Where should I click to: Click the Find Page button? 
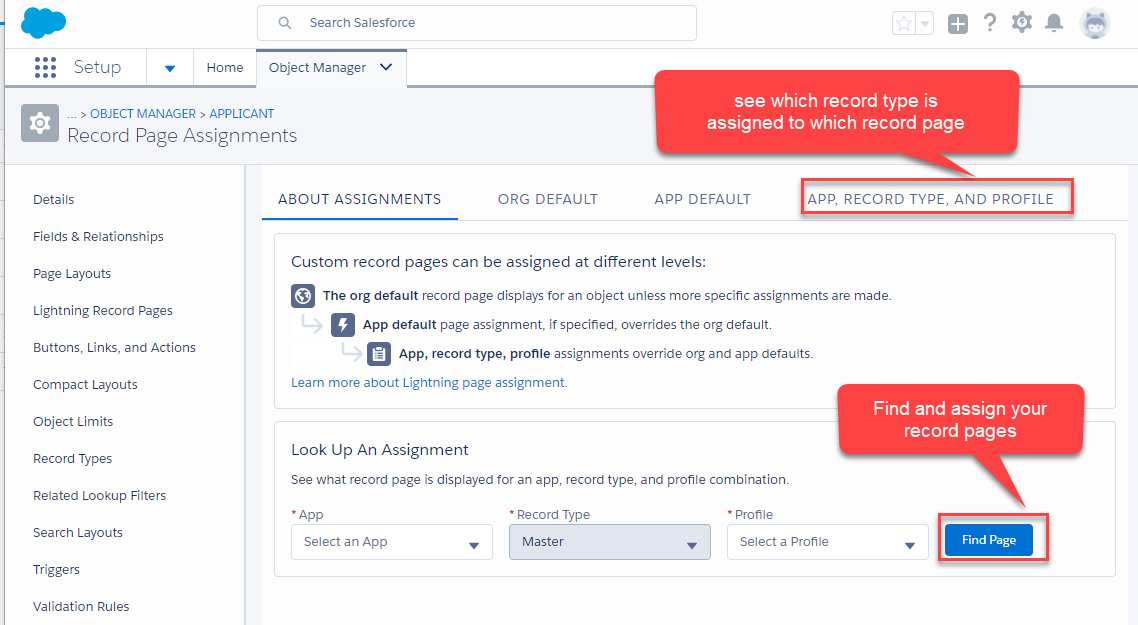988,540
